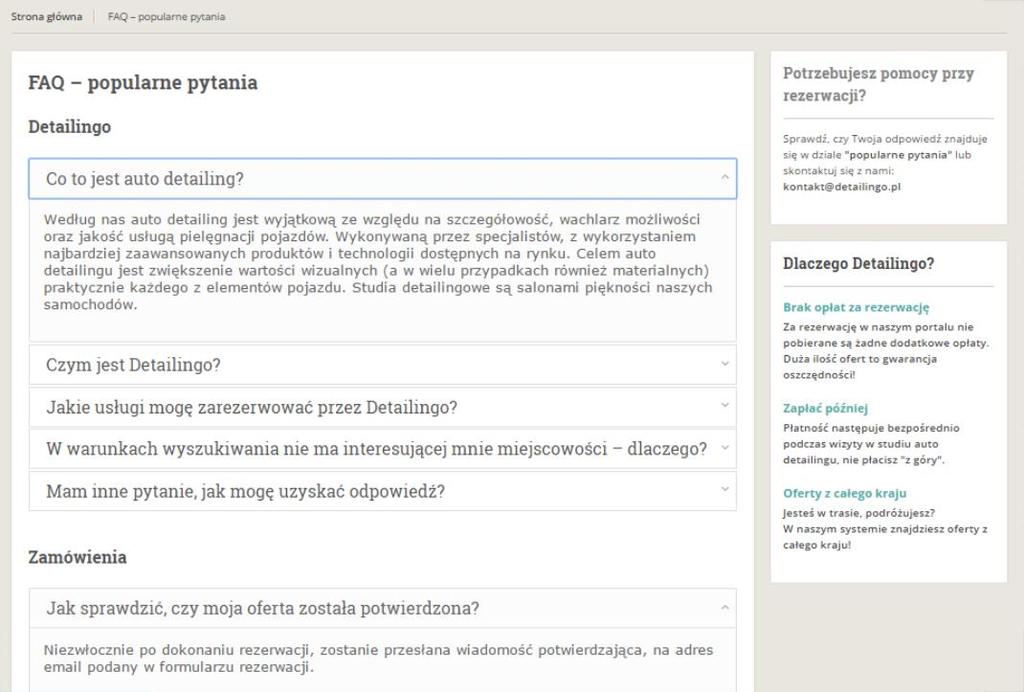The height and width of the screenshot is (692, 1024).
Task: Click chevron icon beside 'Mam inne pytanie'
Action: coord(724,489)
